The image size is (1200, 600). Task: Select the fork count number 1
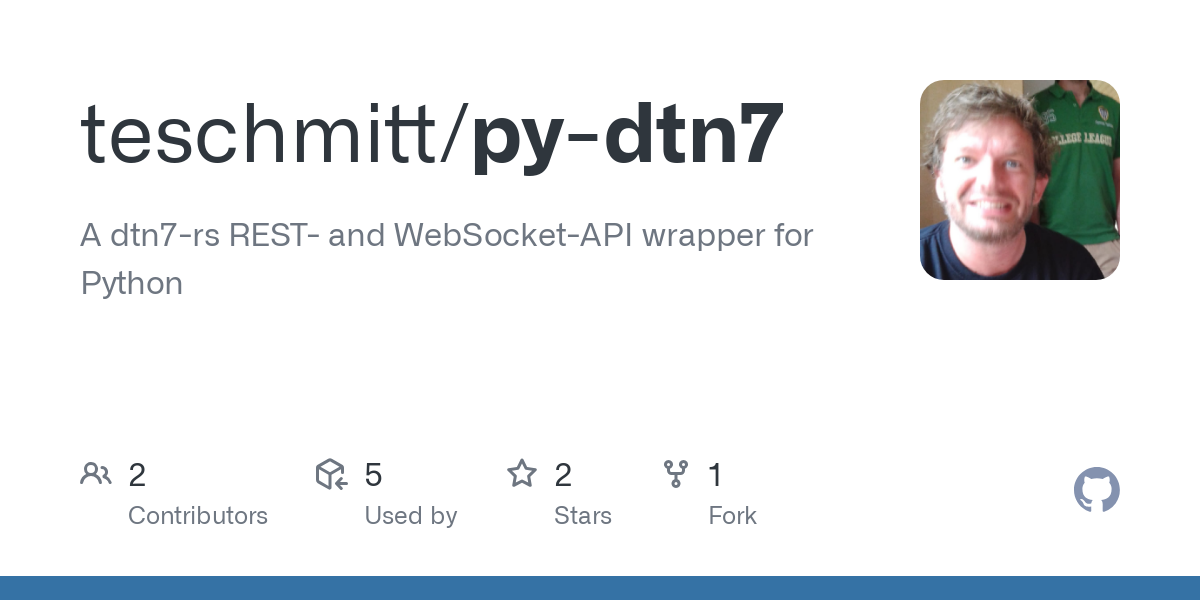tap(716, 475)
